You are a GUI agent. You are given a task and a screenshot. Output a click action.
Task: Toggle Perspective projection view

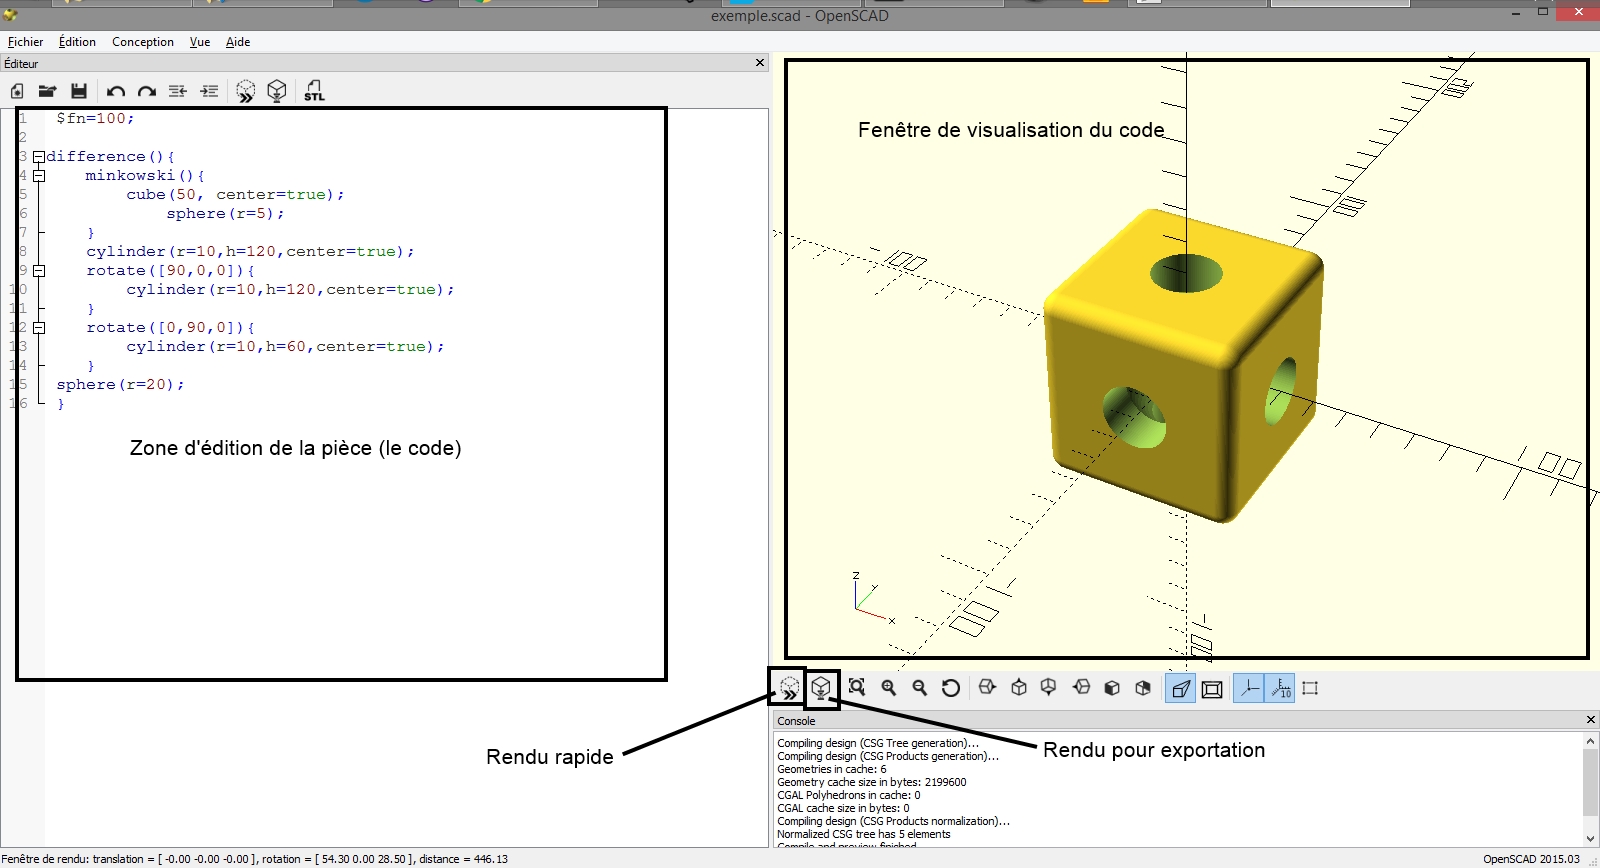click(1180, 688)
